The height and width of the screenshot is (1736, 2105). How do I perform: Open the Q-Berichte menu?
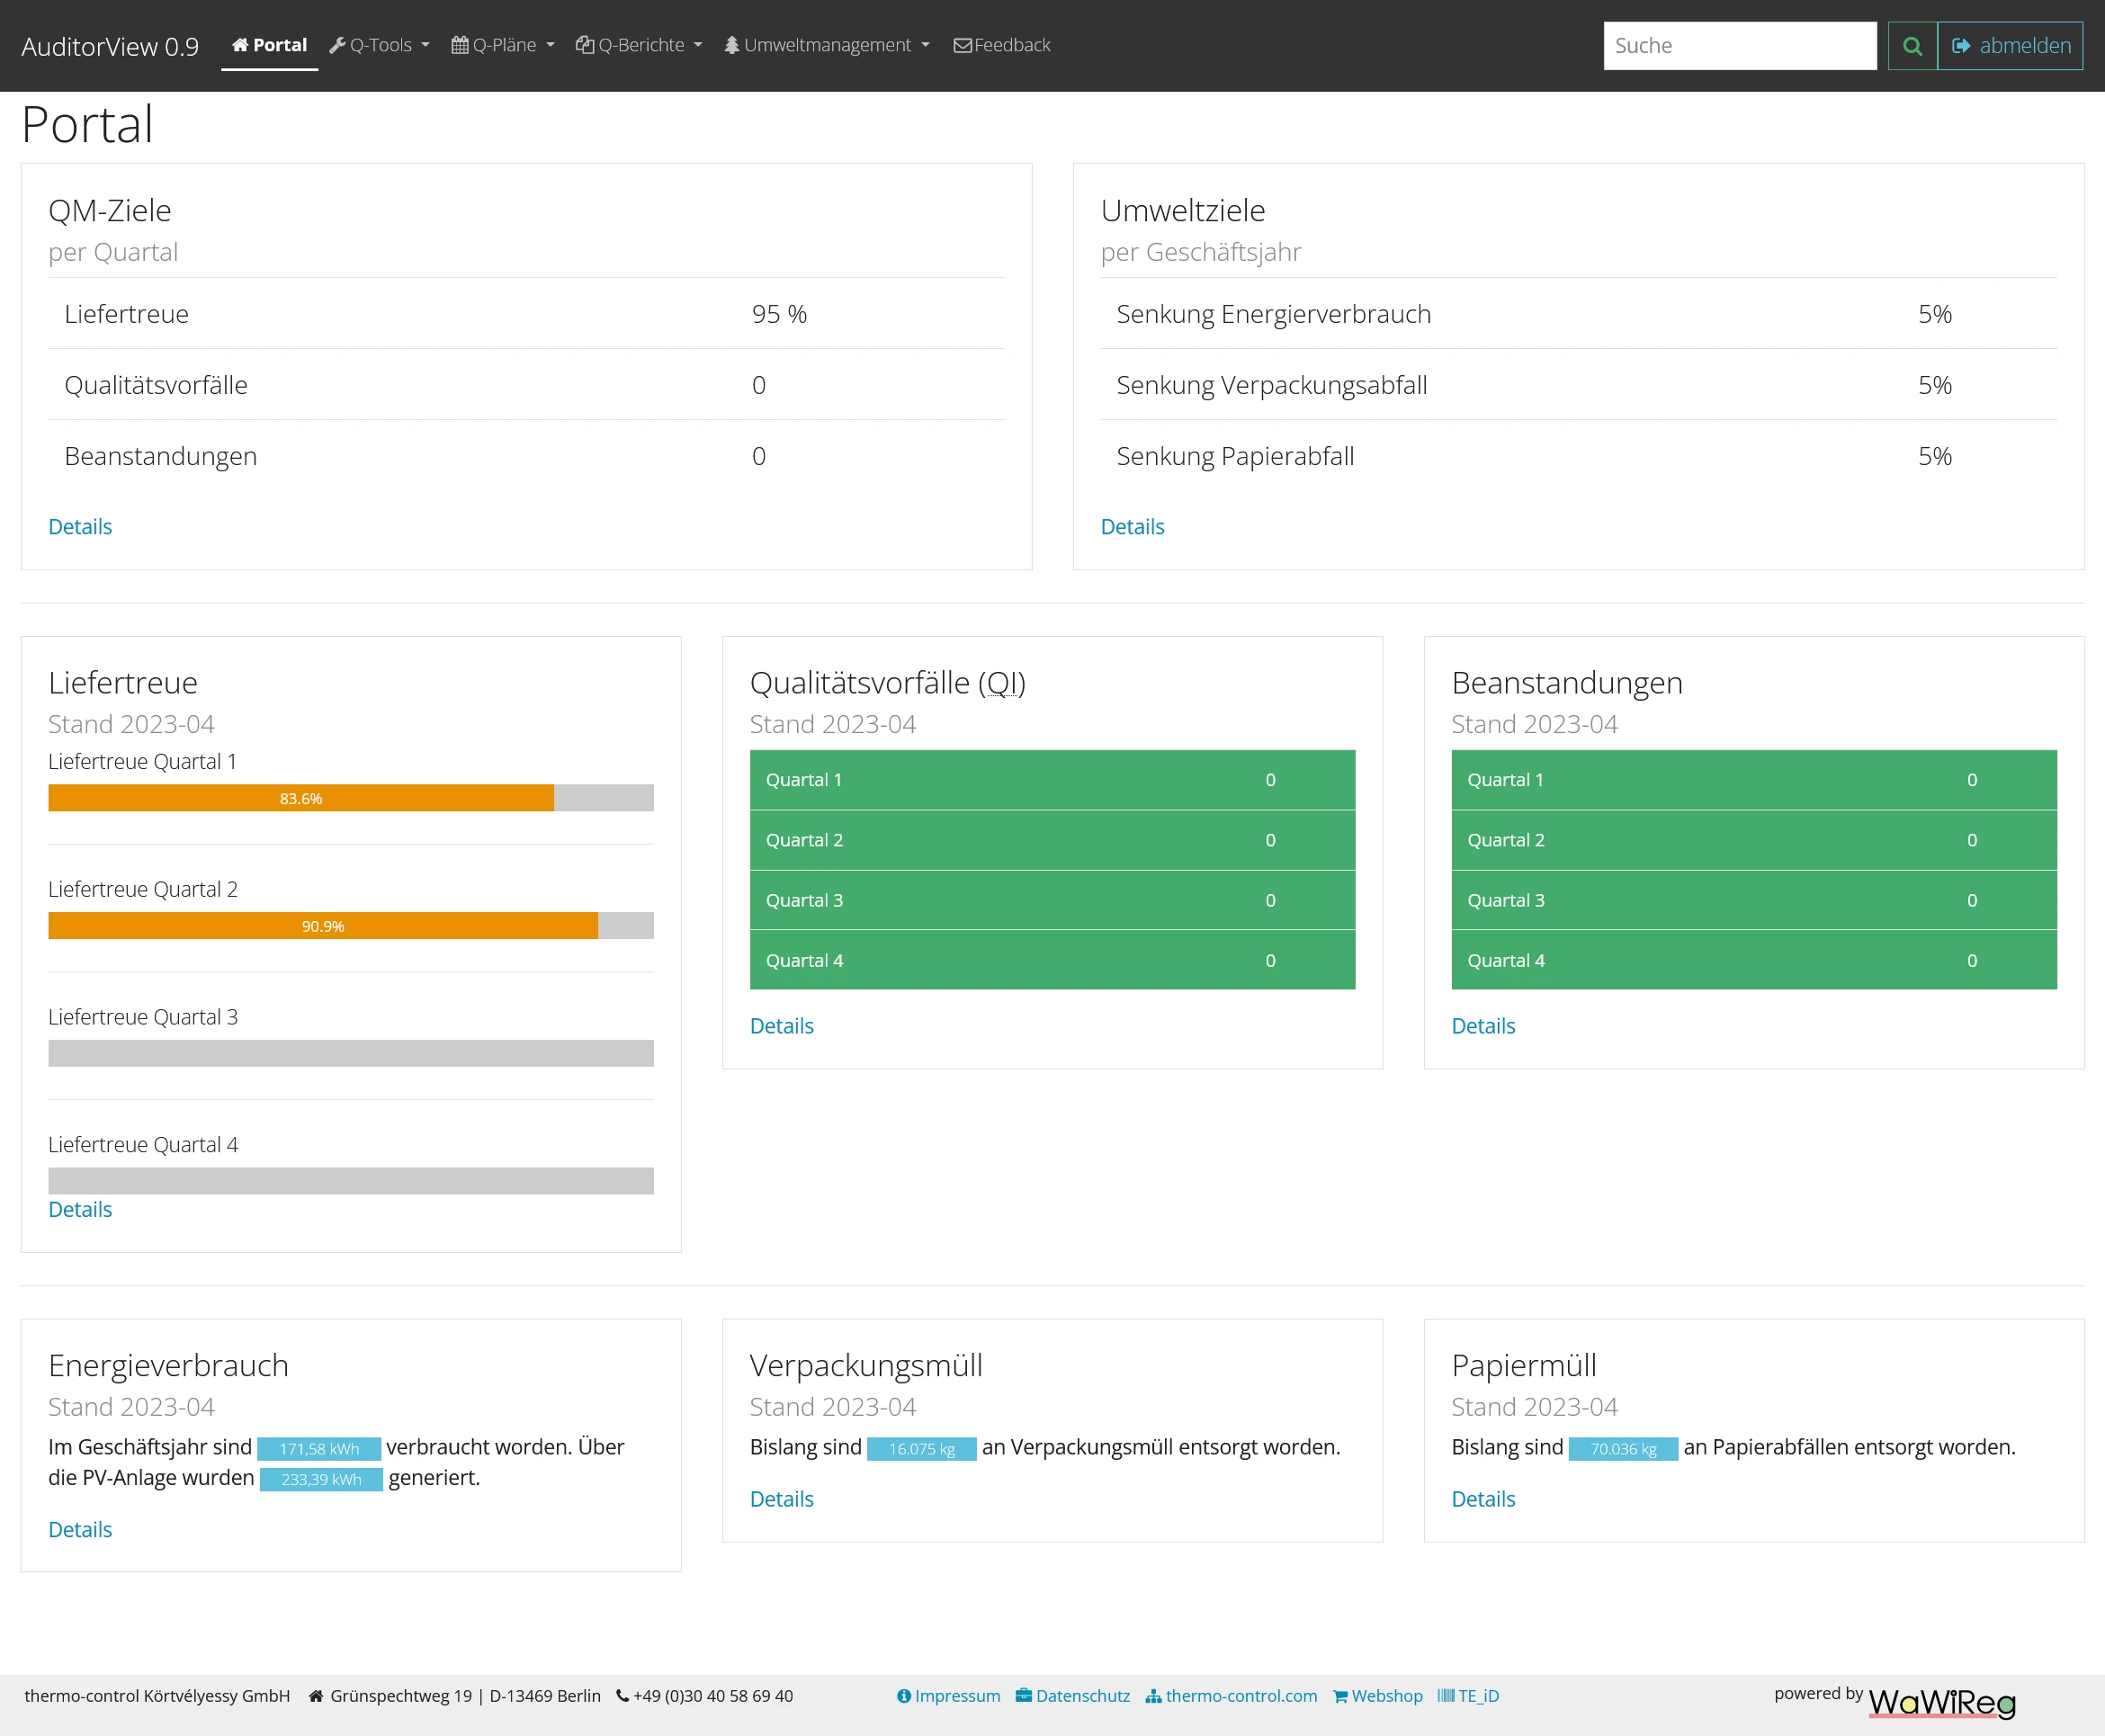[x=640, y=45]
